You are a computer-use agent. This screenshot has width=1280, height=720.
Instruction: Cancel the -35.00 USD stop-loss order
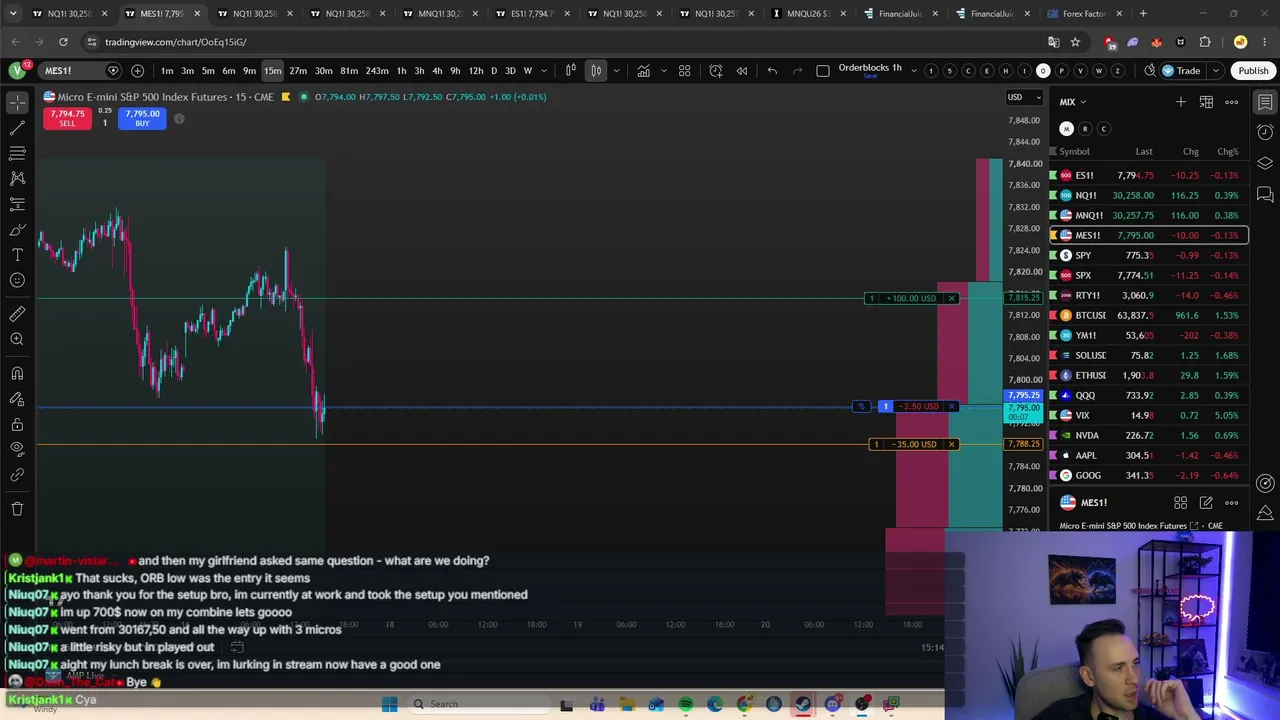[951, 444]
